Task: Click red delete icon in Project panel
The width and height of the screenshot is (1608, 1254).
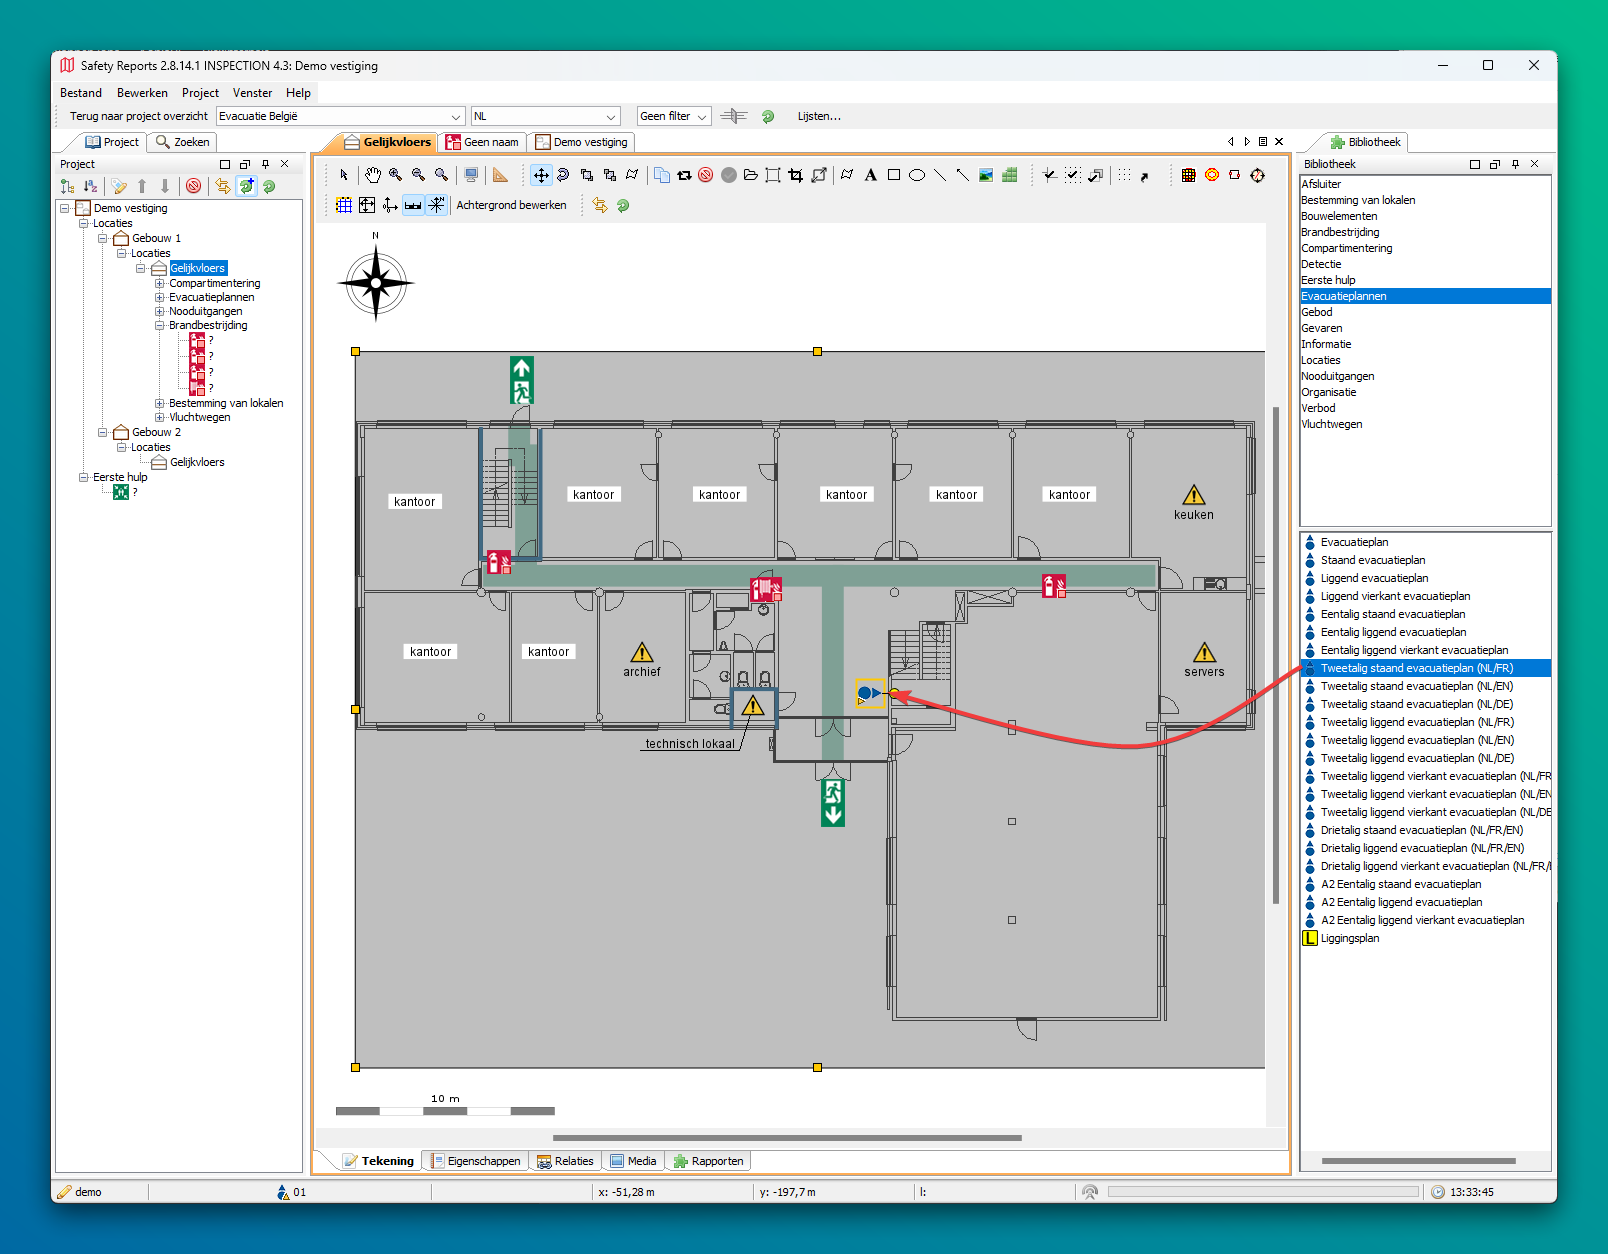Action: 194,186
